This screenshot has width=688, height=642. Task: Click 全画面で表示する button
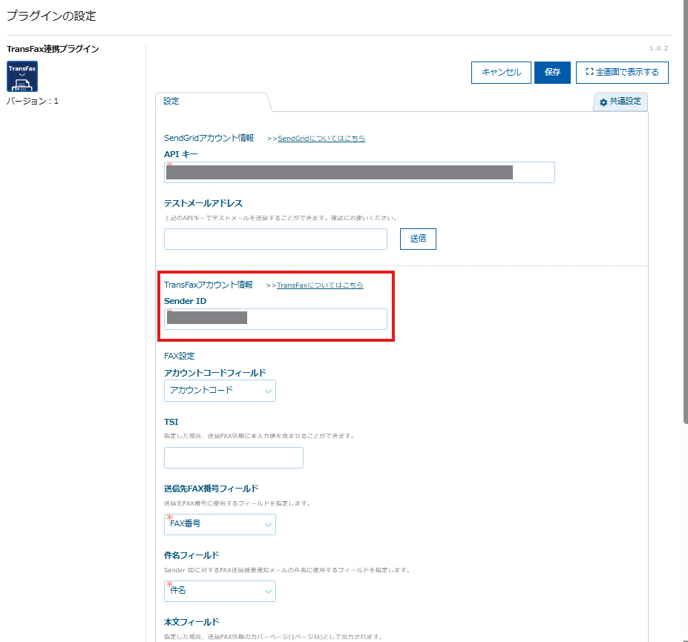coord(622,72)
